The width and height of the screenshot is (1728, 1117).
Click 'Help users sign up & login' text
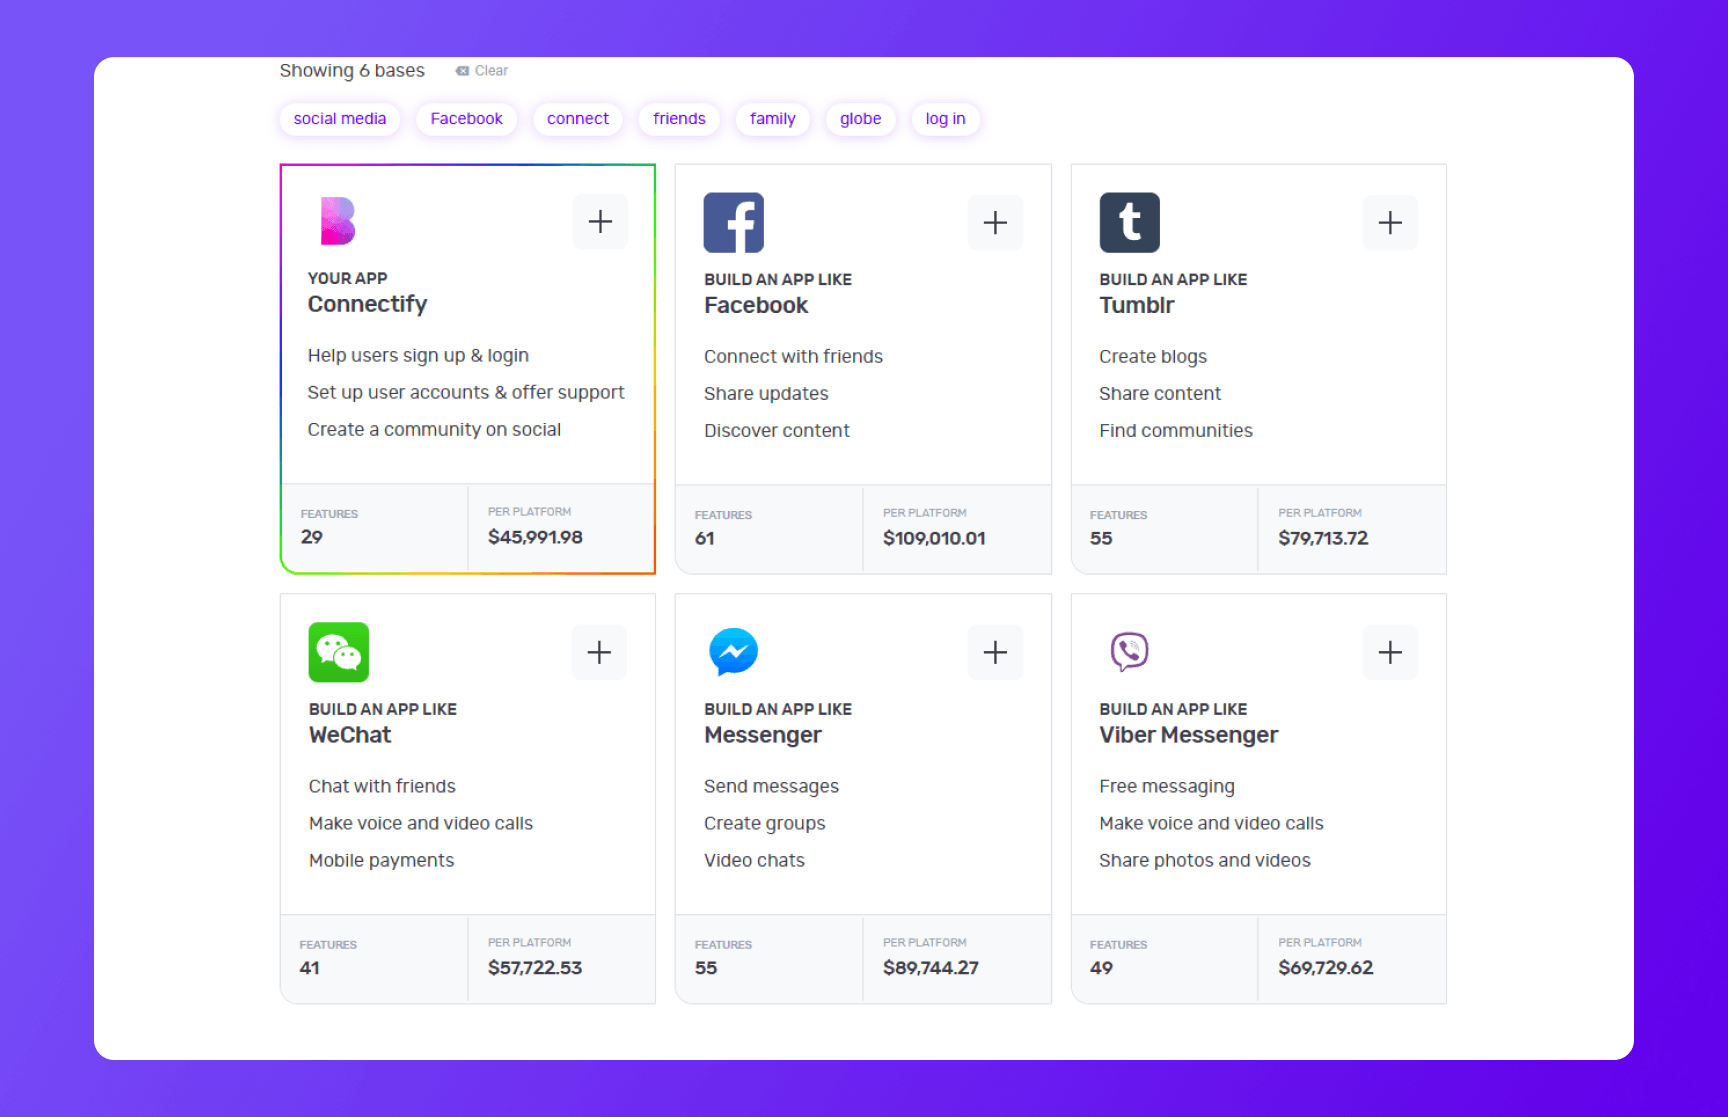418,356
